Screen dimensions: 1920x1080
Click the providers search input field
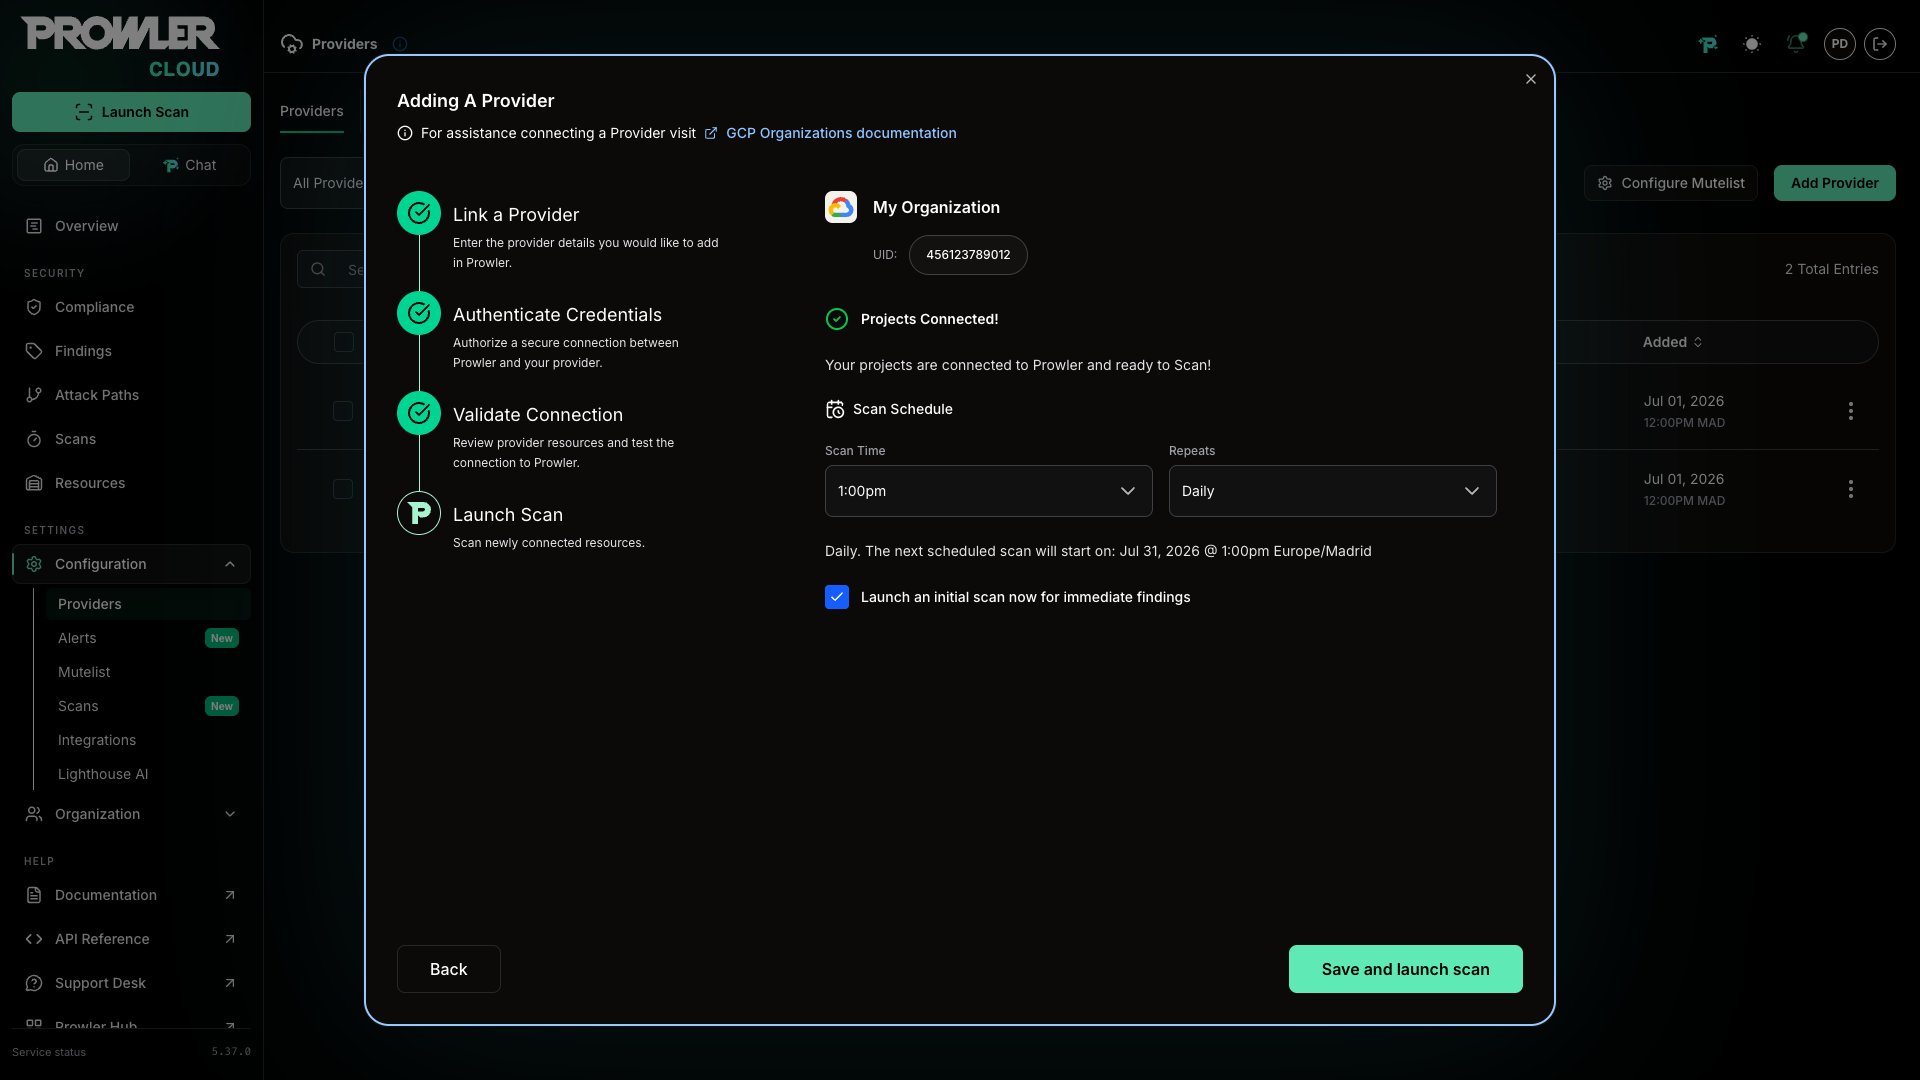click(331, 269)
